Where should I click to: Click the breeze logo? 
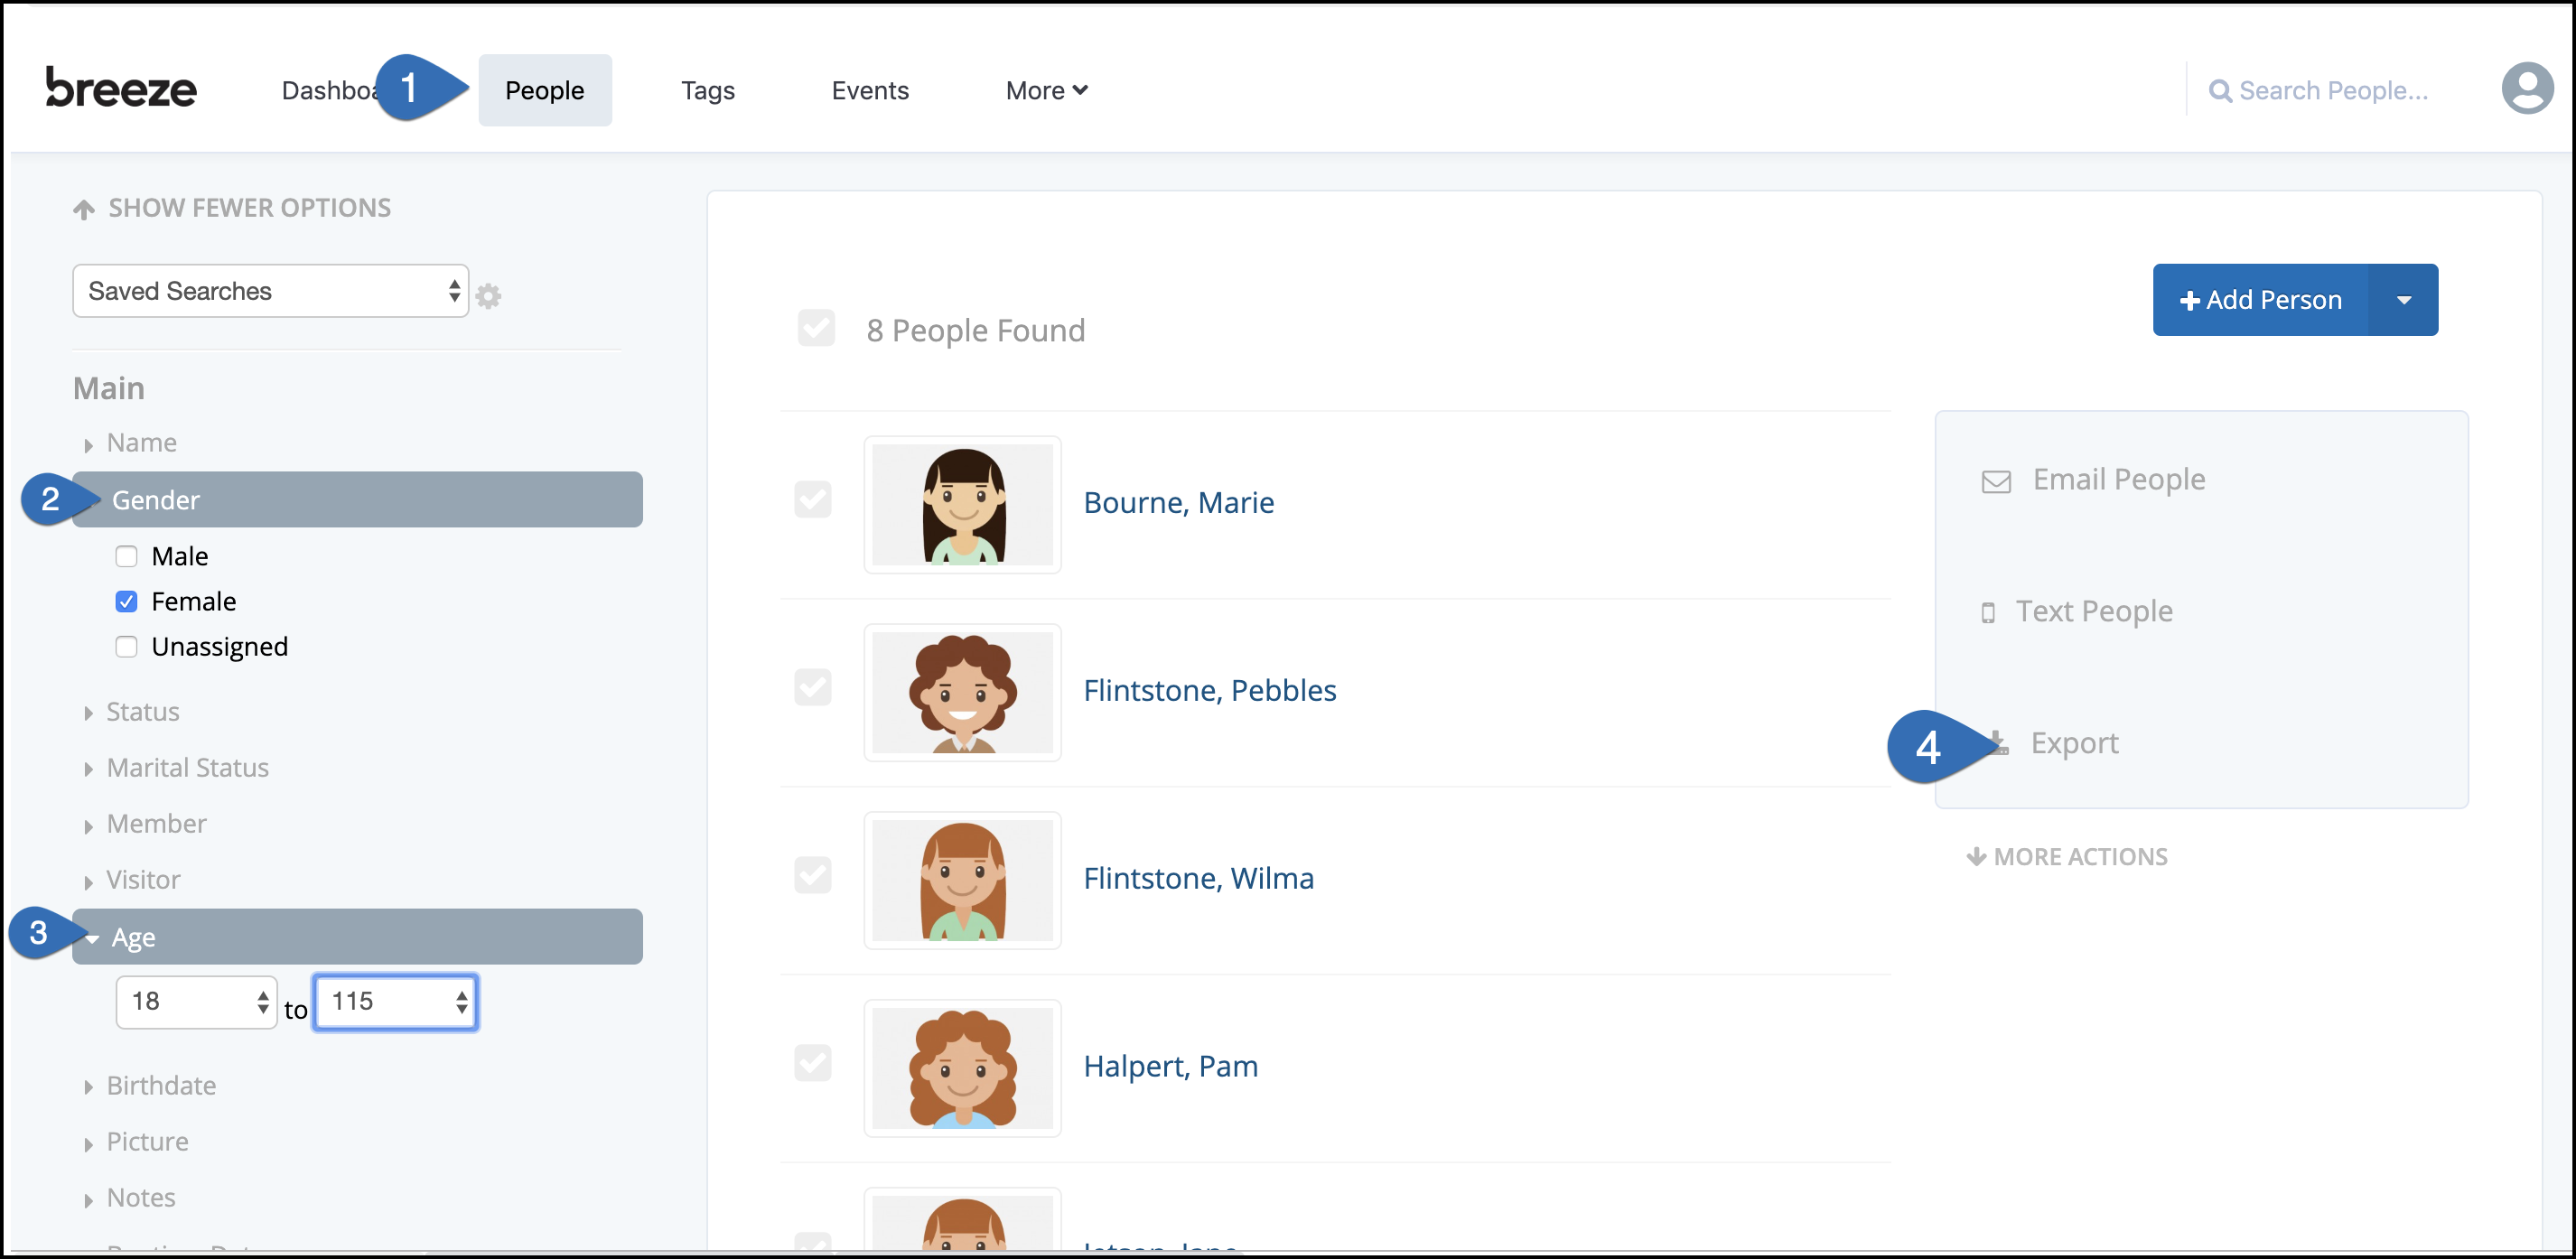pos(121,88)
